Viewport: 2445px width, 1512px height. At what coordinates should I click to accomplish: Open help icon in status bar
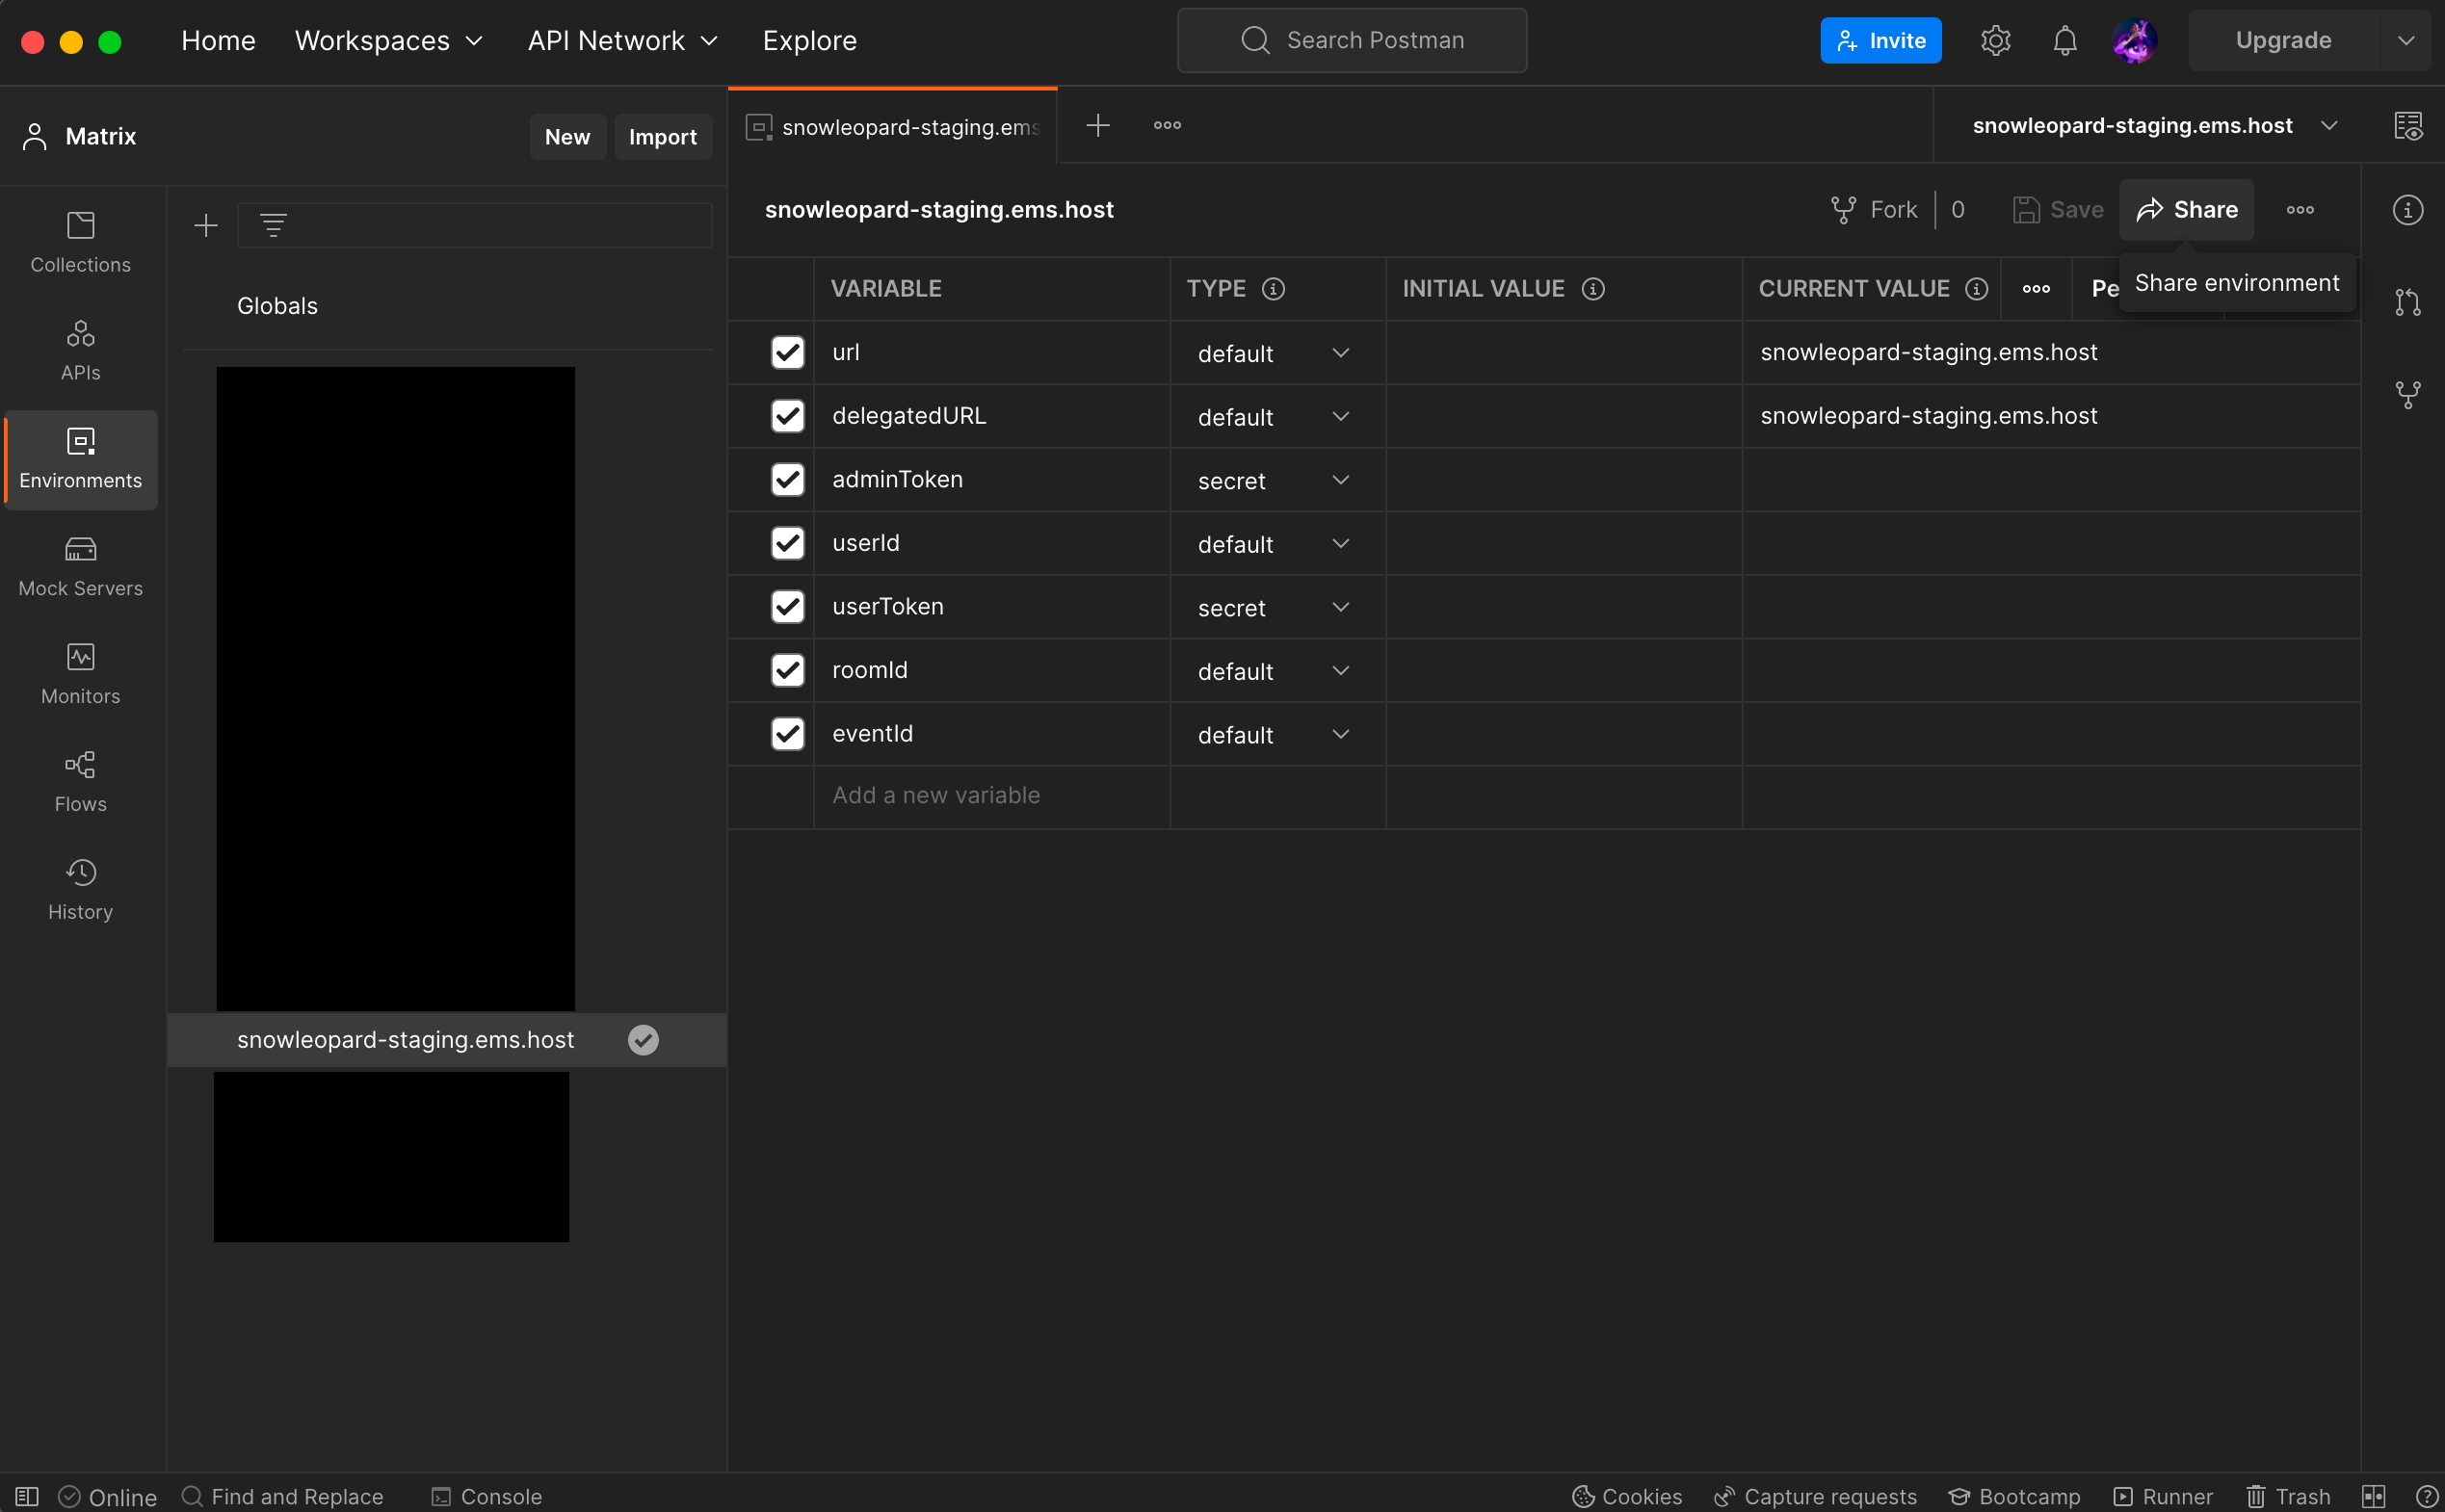point(2426,1496)
